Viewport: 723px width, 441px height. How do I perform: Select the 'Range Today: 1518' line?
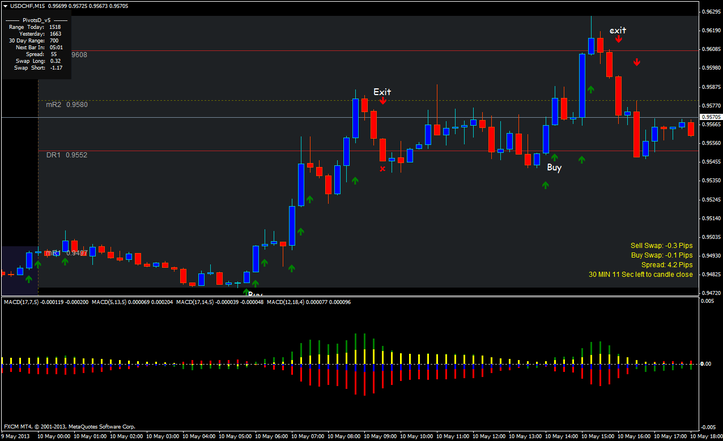click(x=35, y=27)
